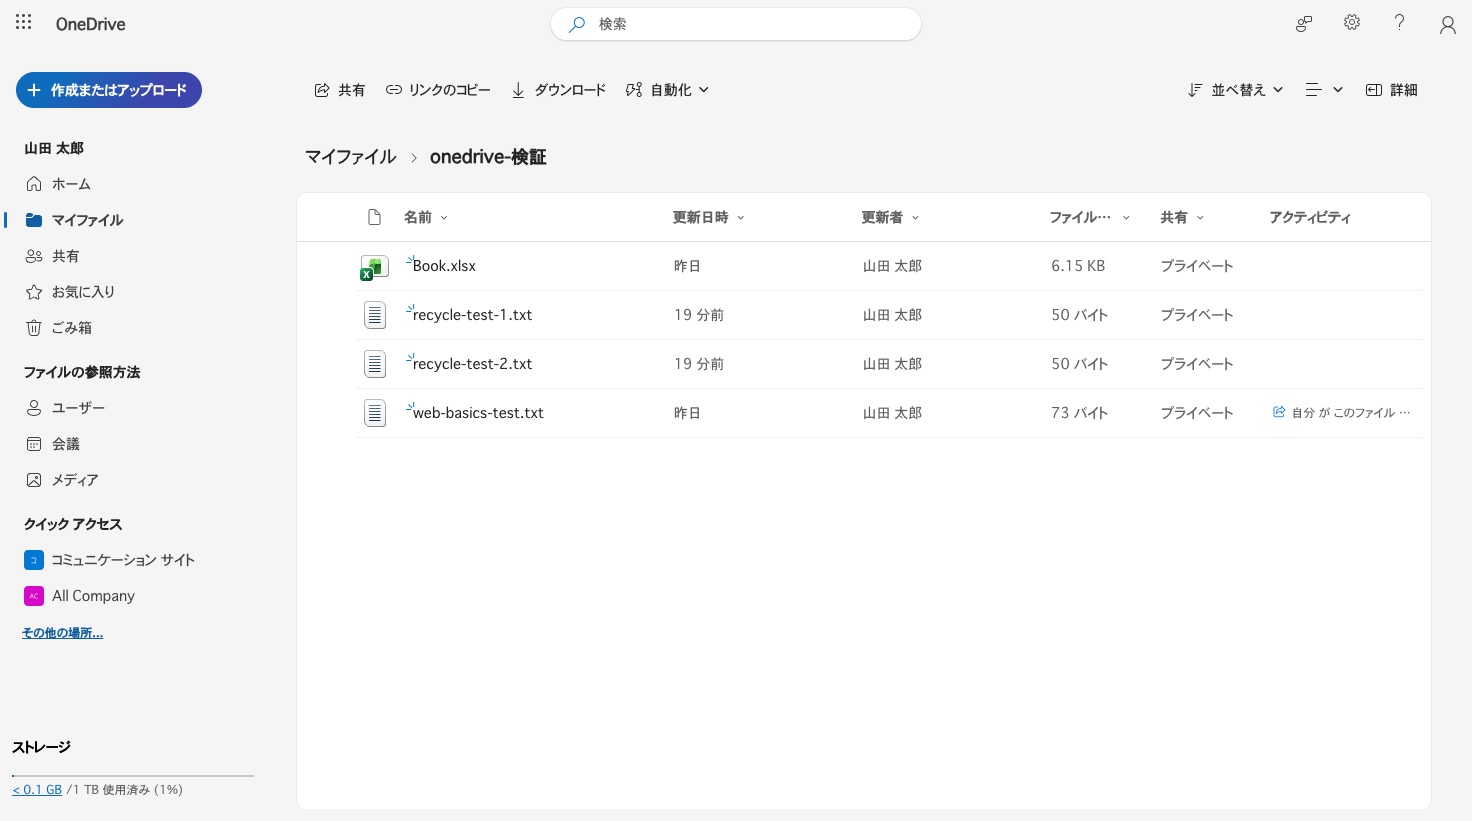
Task: Click the storage usage progress bar
Action: coord(133,775)
